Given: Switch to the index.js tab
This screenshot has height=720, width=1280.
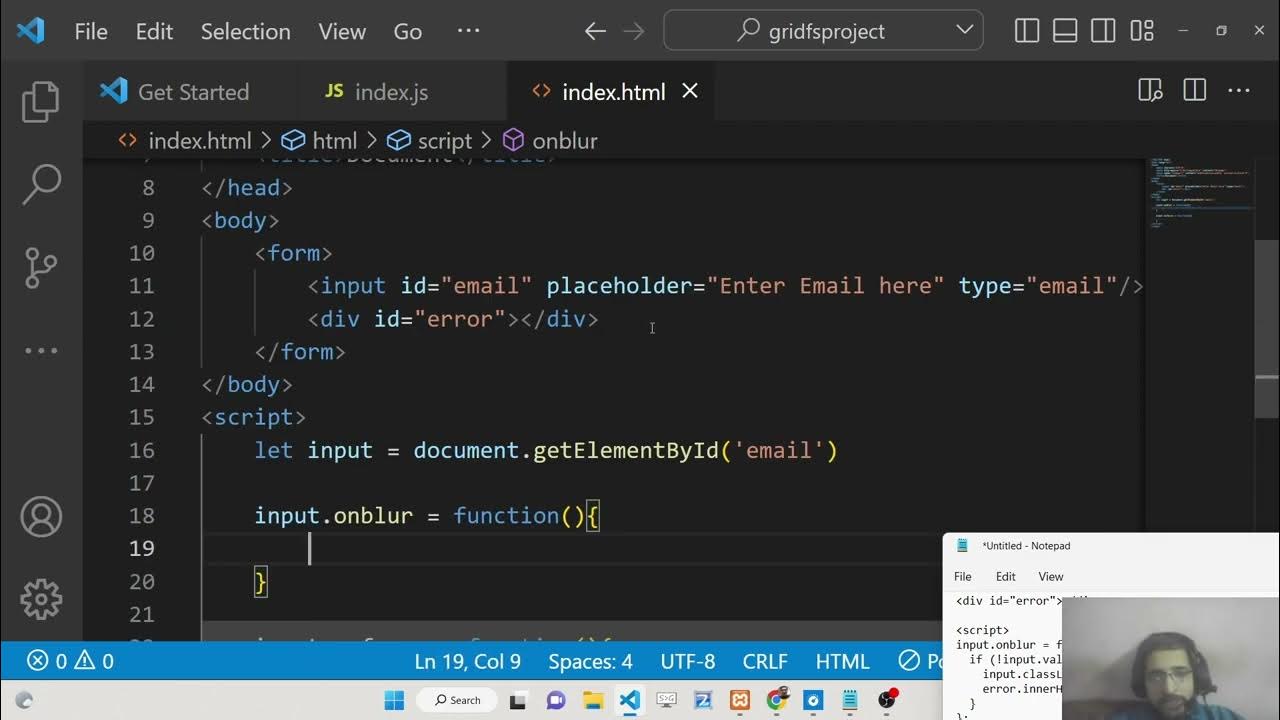Looking at the screenshot, I should (x=390, y=92).
